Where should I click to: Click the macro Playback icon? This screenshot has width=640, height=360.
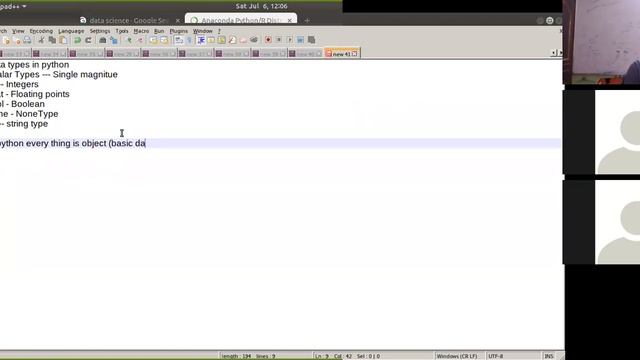[289, 40]
